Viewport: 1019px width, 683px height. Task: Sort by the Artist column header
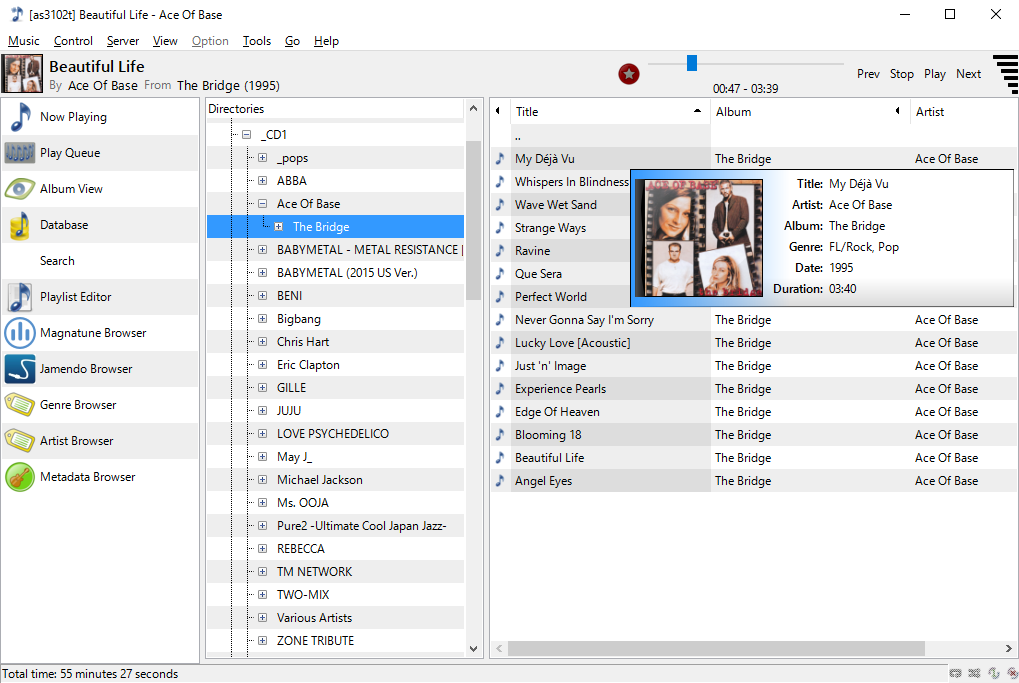coord(964,112)
